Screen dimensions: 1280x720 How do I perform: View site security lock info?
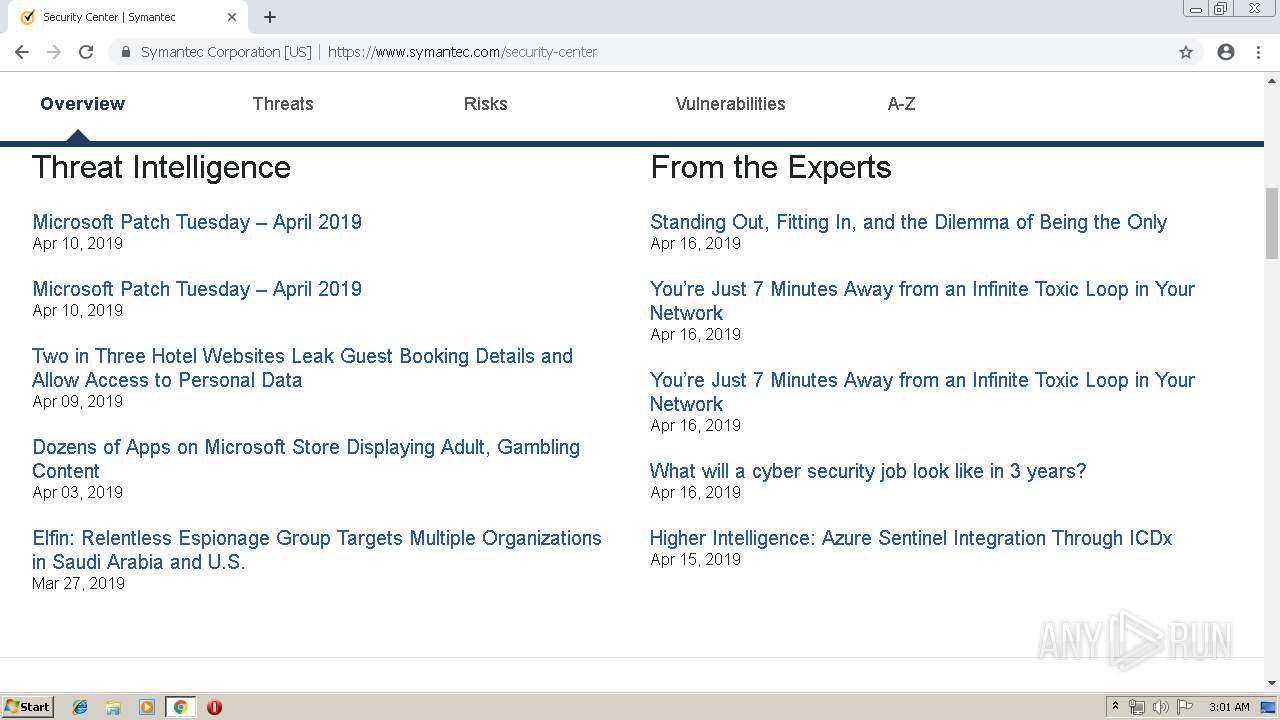126,52
